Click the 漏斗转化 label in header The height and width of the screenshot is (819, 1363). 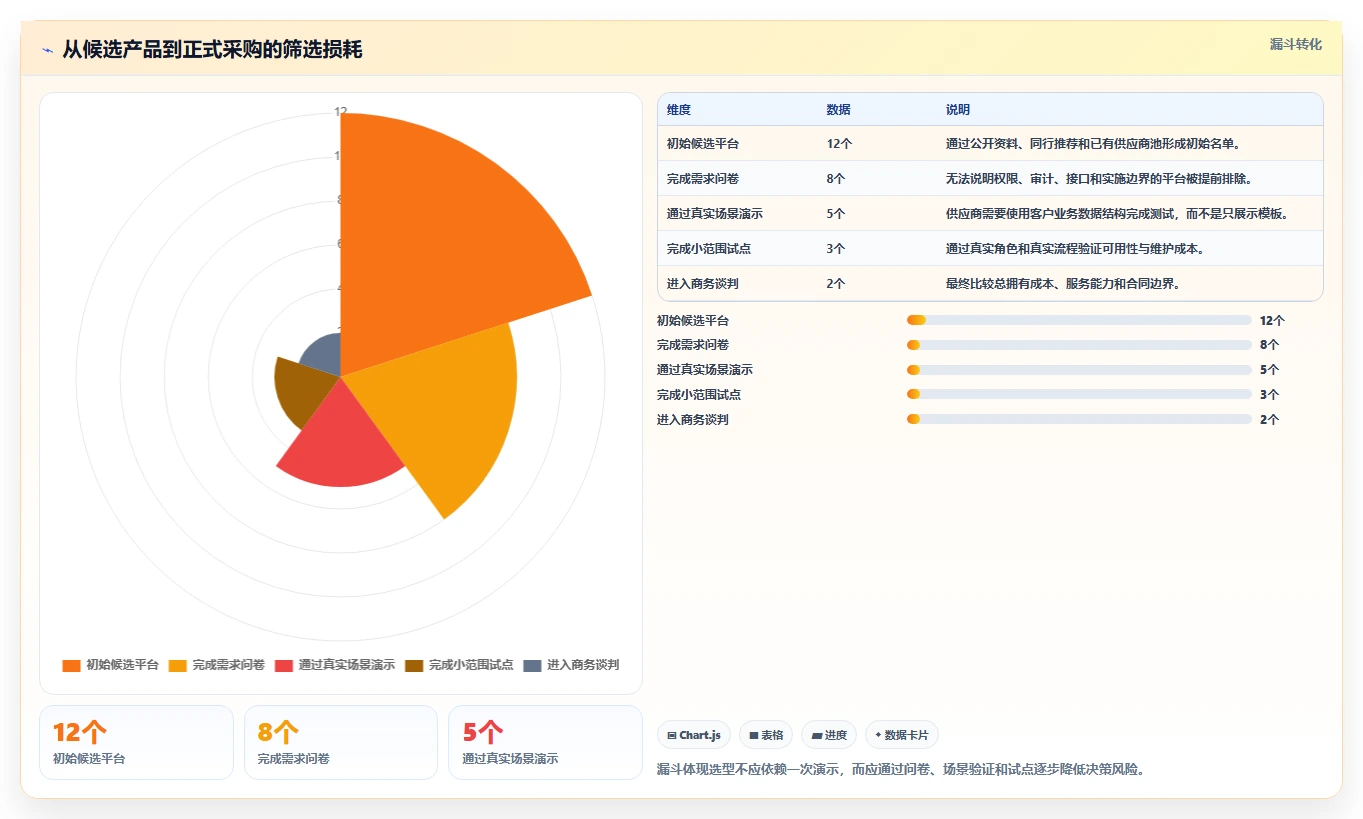point(1296,44)
